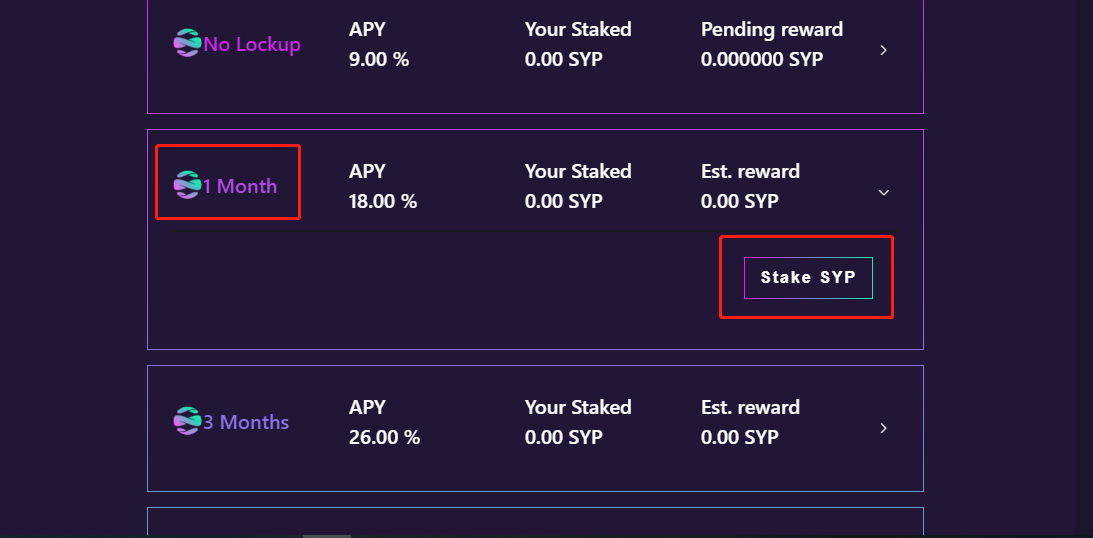Expand the 3 Months pool chevron
Screen dimensions: 1093x538
pyautogui.click(x=883, y=428)
